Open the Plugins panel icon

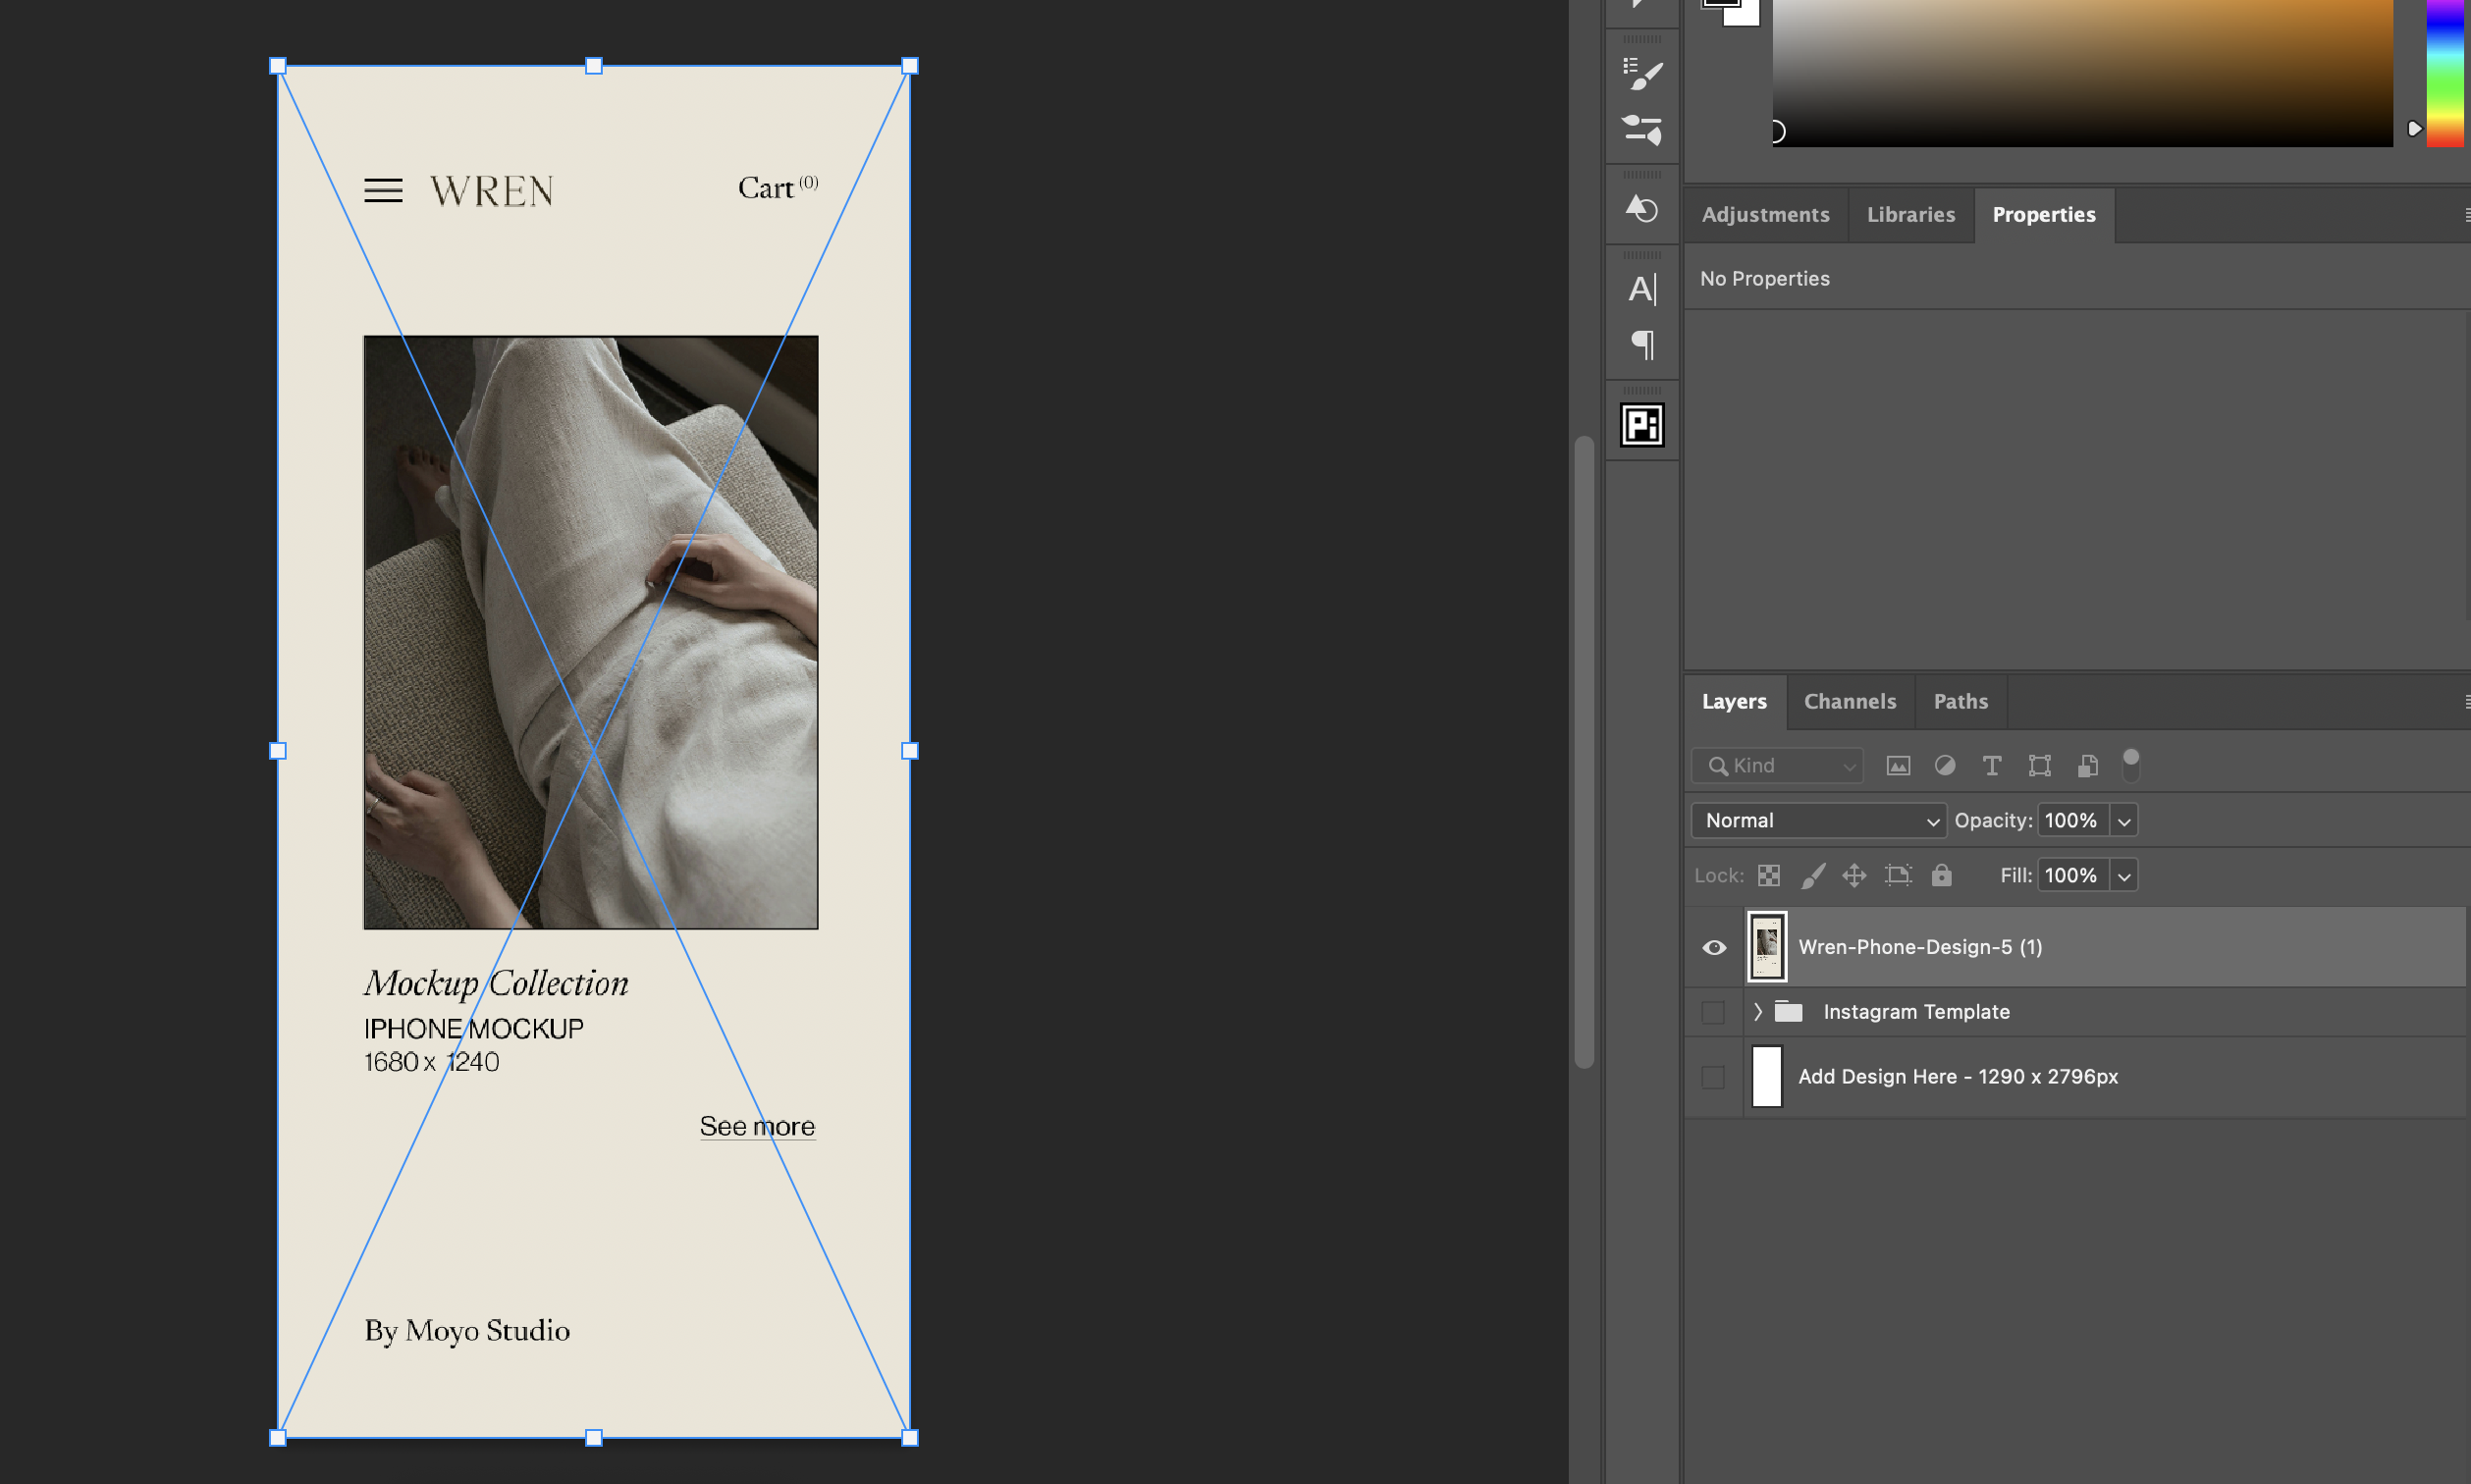pos(1640,425)
